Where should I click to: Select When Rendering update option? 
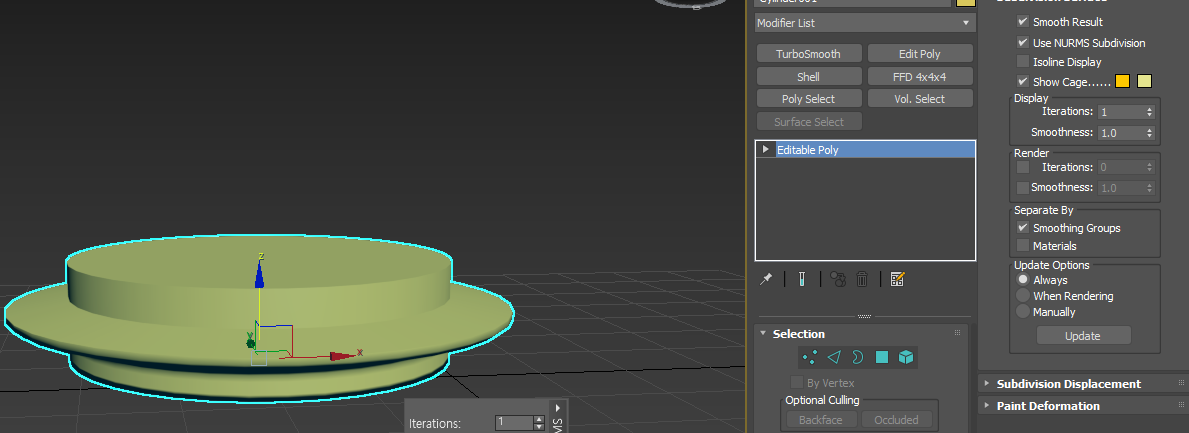(1023, 296)
